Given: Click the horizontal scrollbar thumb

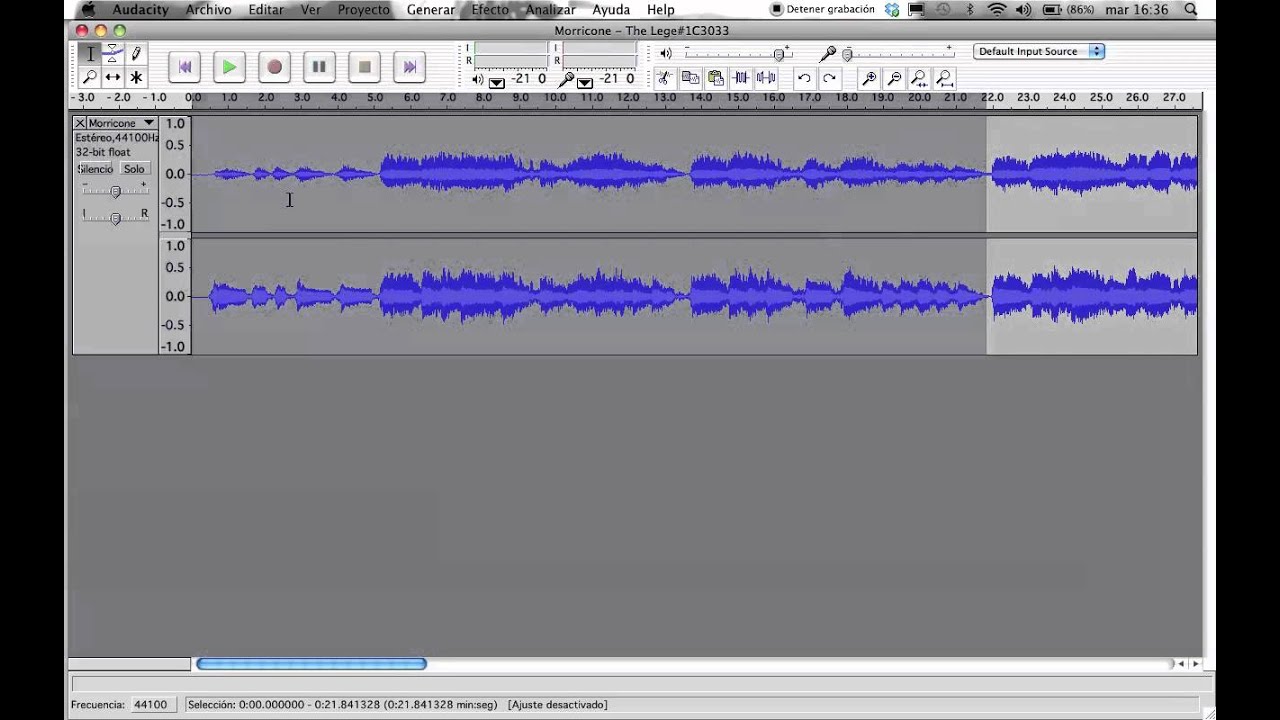Looking at the screenshot, I should click(311, 664).
